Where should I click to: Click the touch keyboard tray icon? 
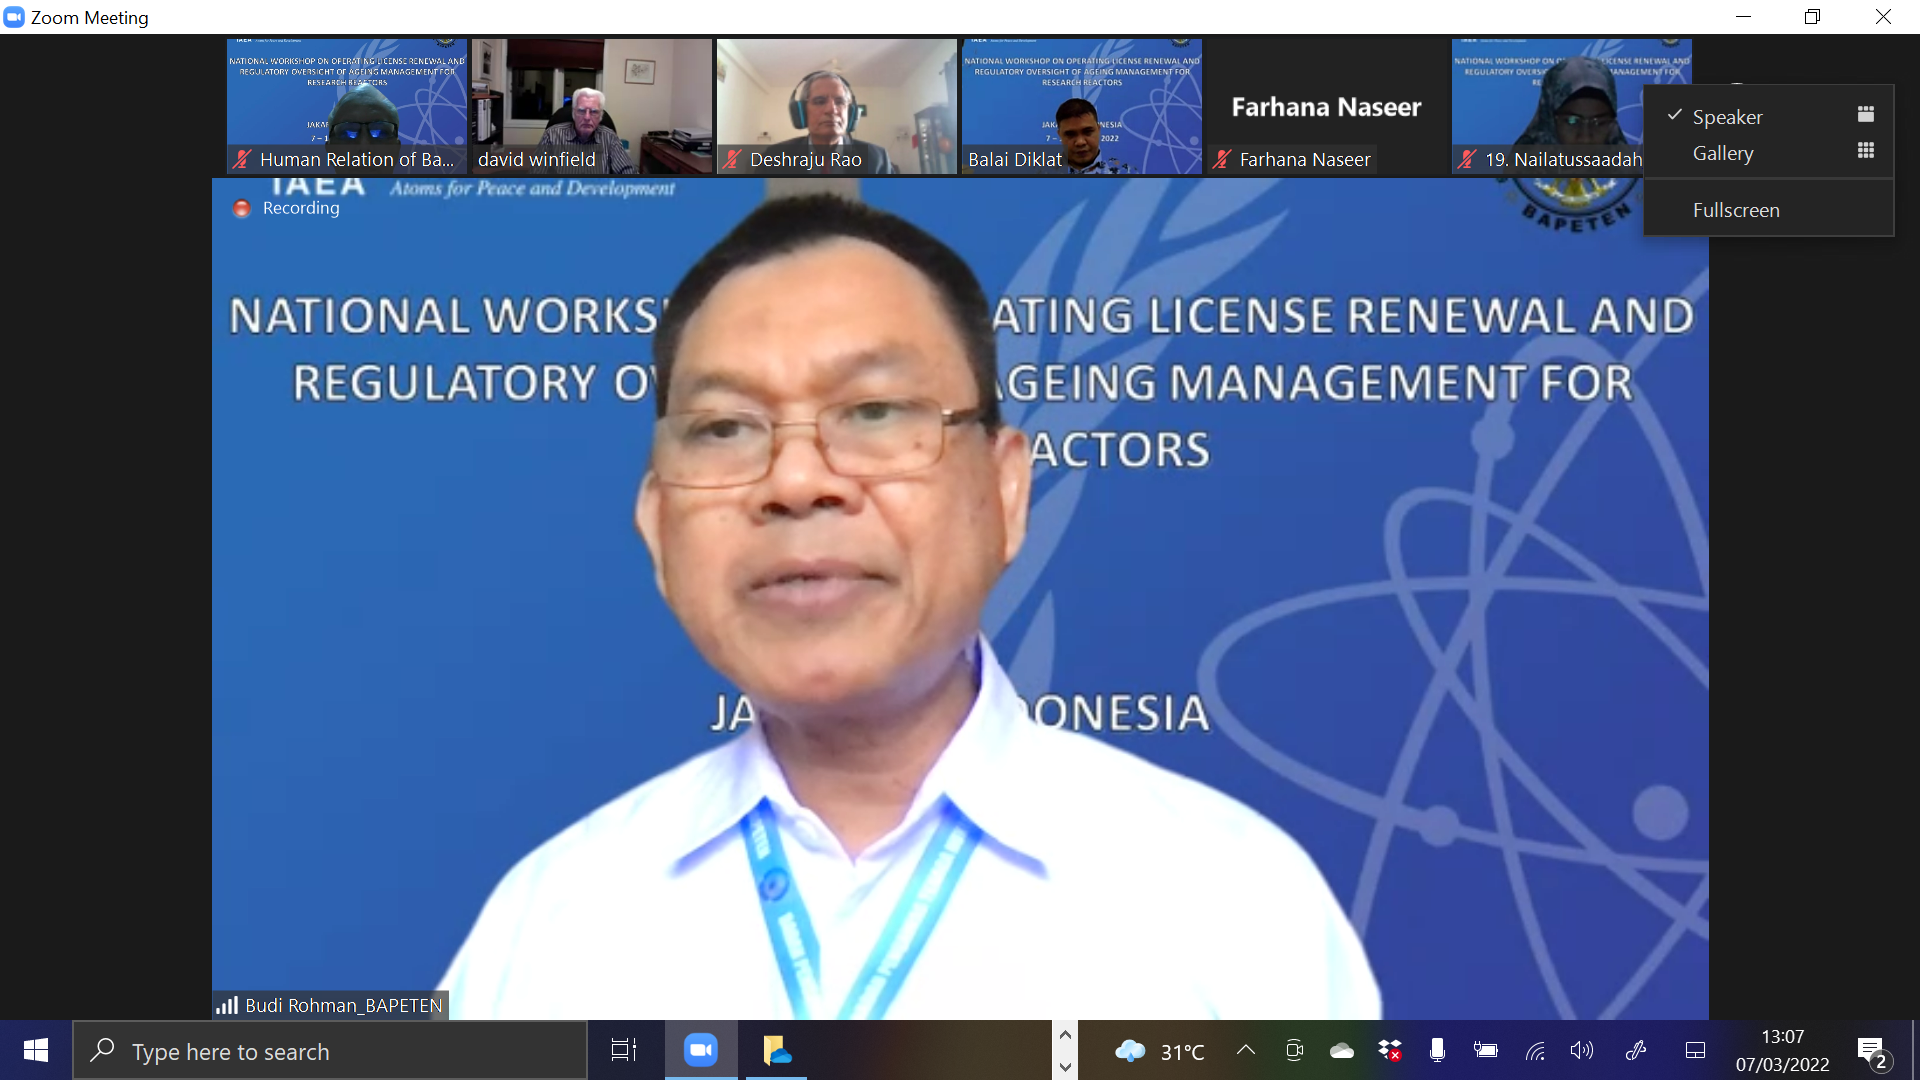(1696, 1050)
